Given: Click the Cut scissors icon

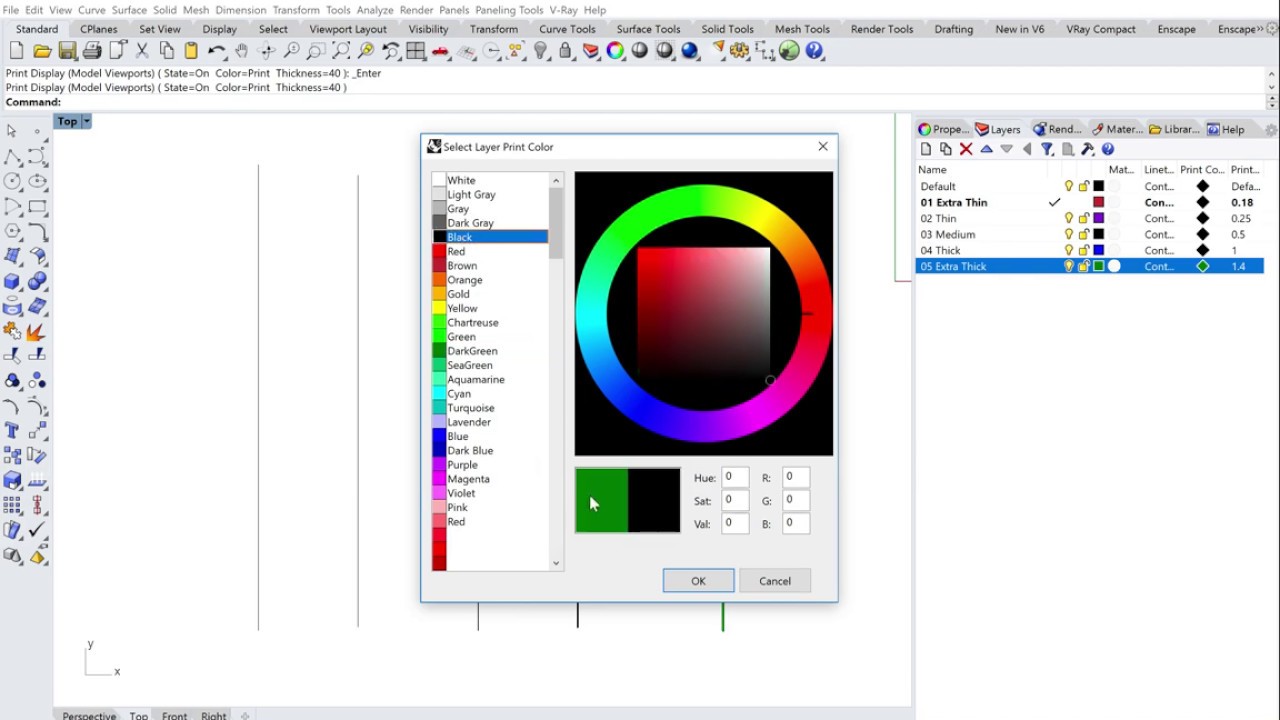Looking at the screenshot, I should point(142,51).
